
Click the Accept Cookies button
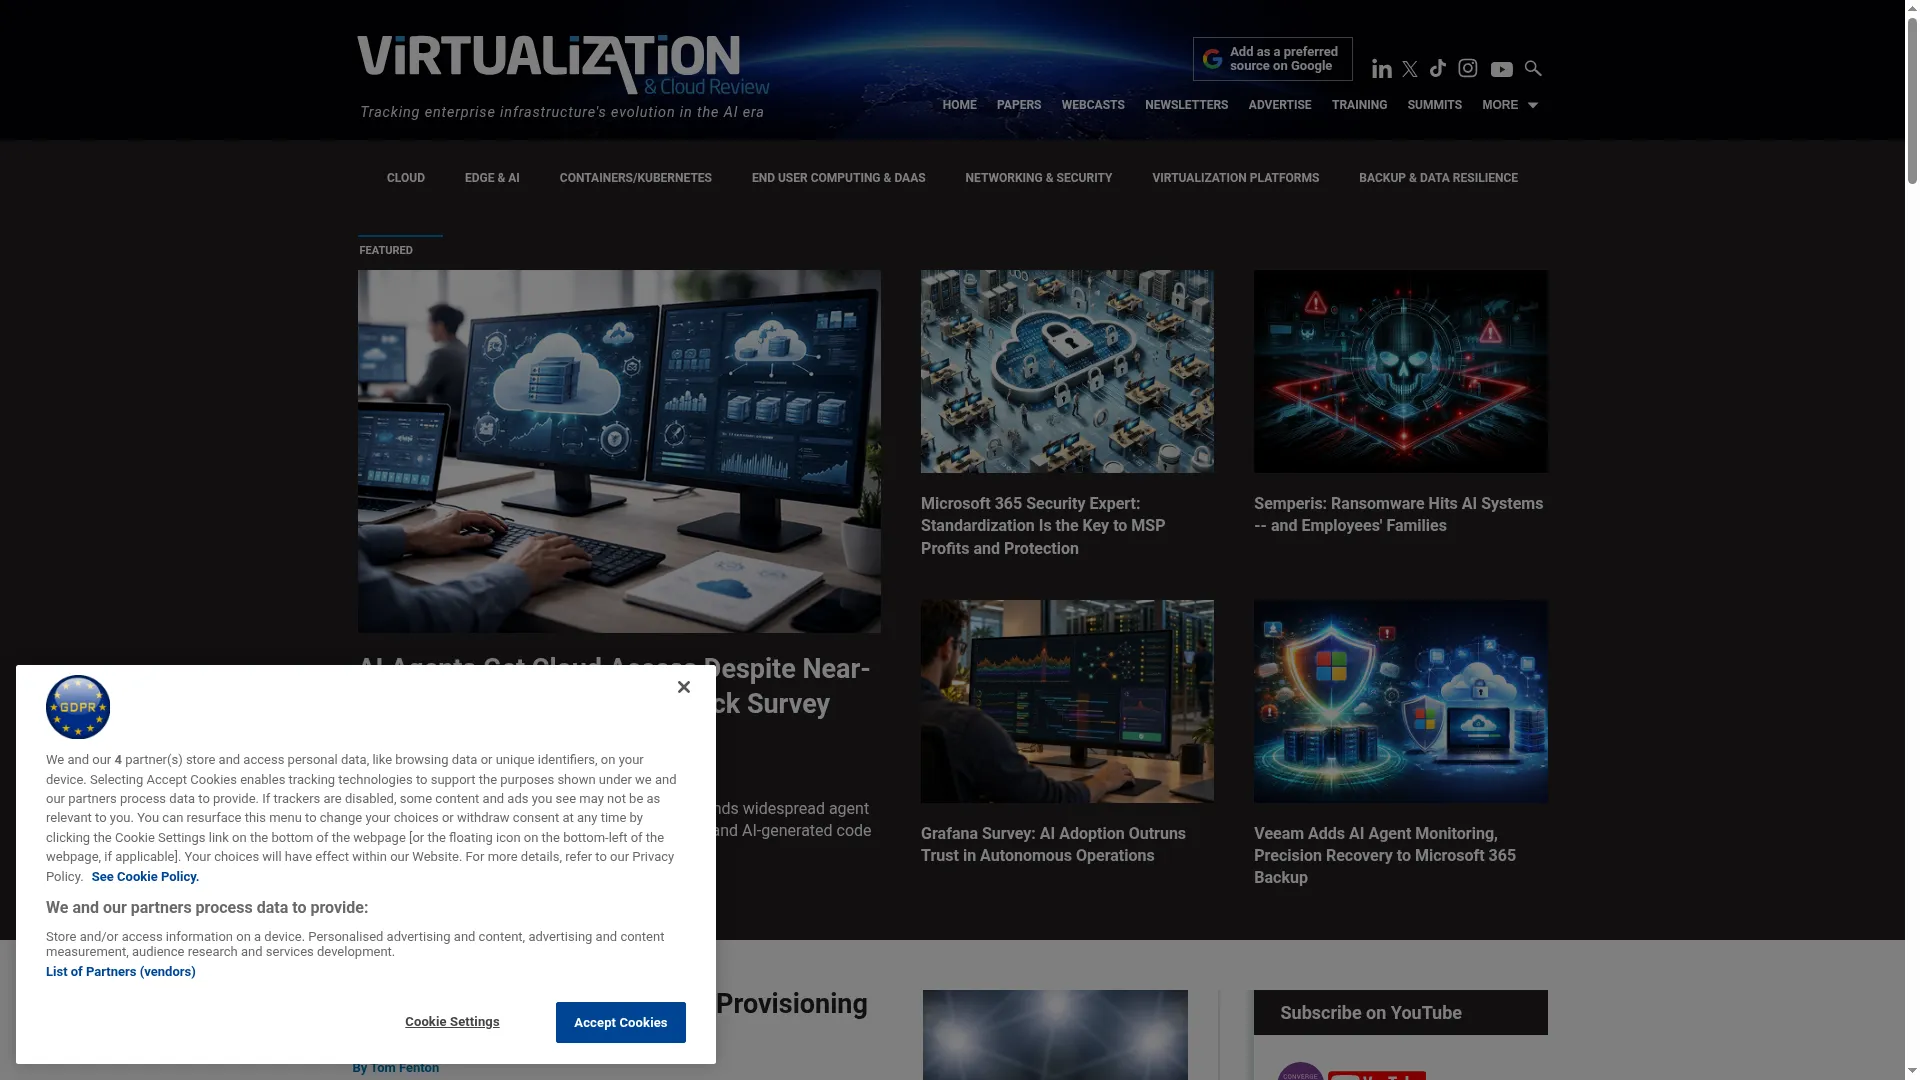click(x=620, y=1022)
